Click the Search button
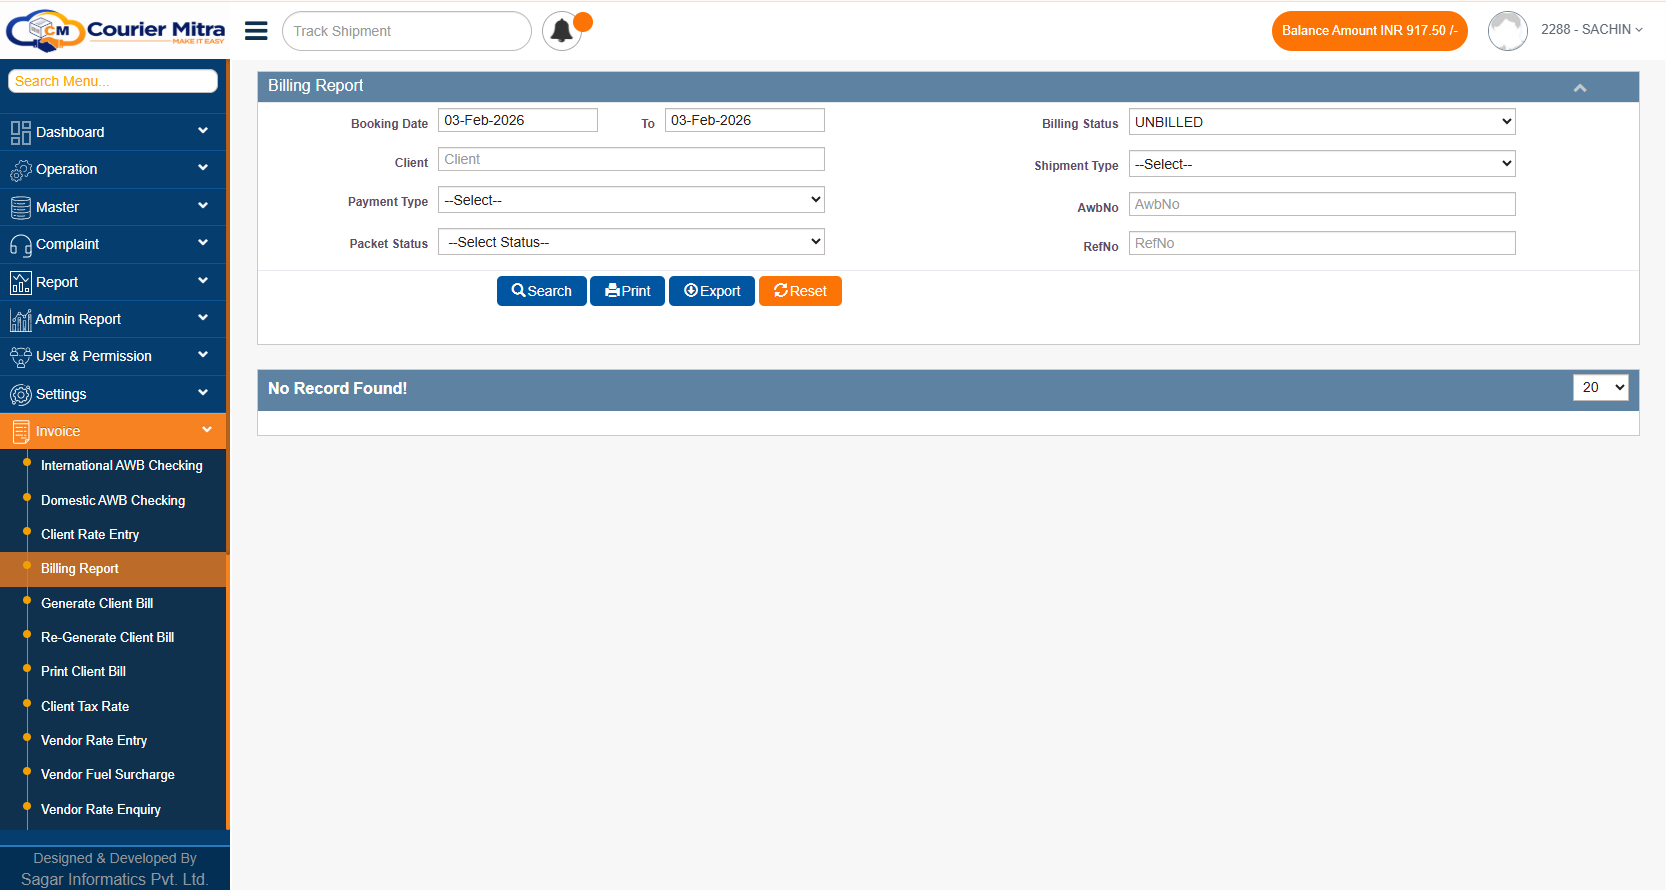The height and width of the screenshot is (890, 1666). [542, 291]
